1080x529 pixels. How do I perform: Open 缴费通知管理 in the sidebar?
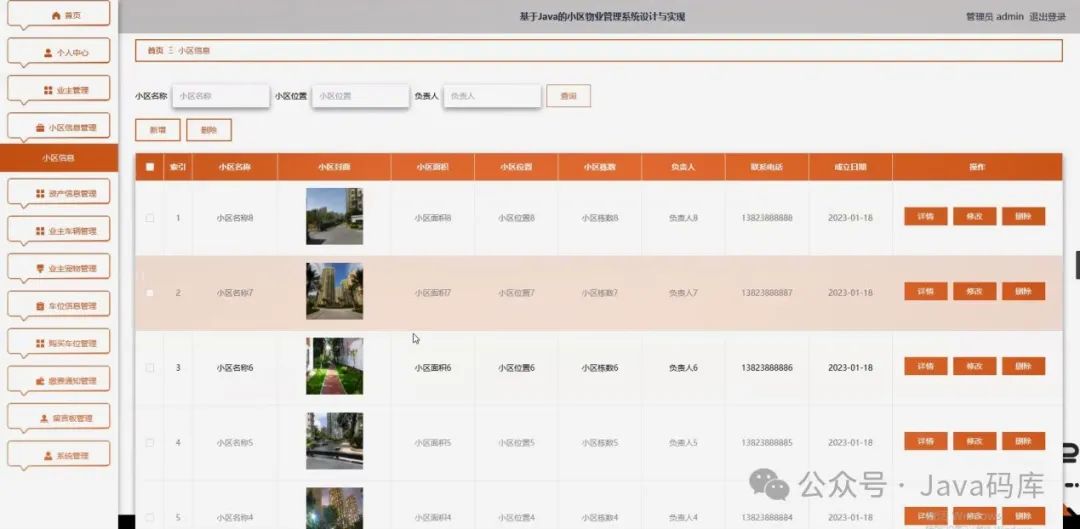[59, 381]
